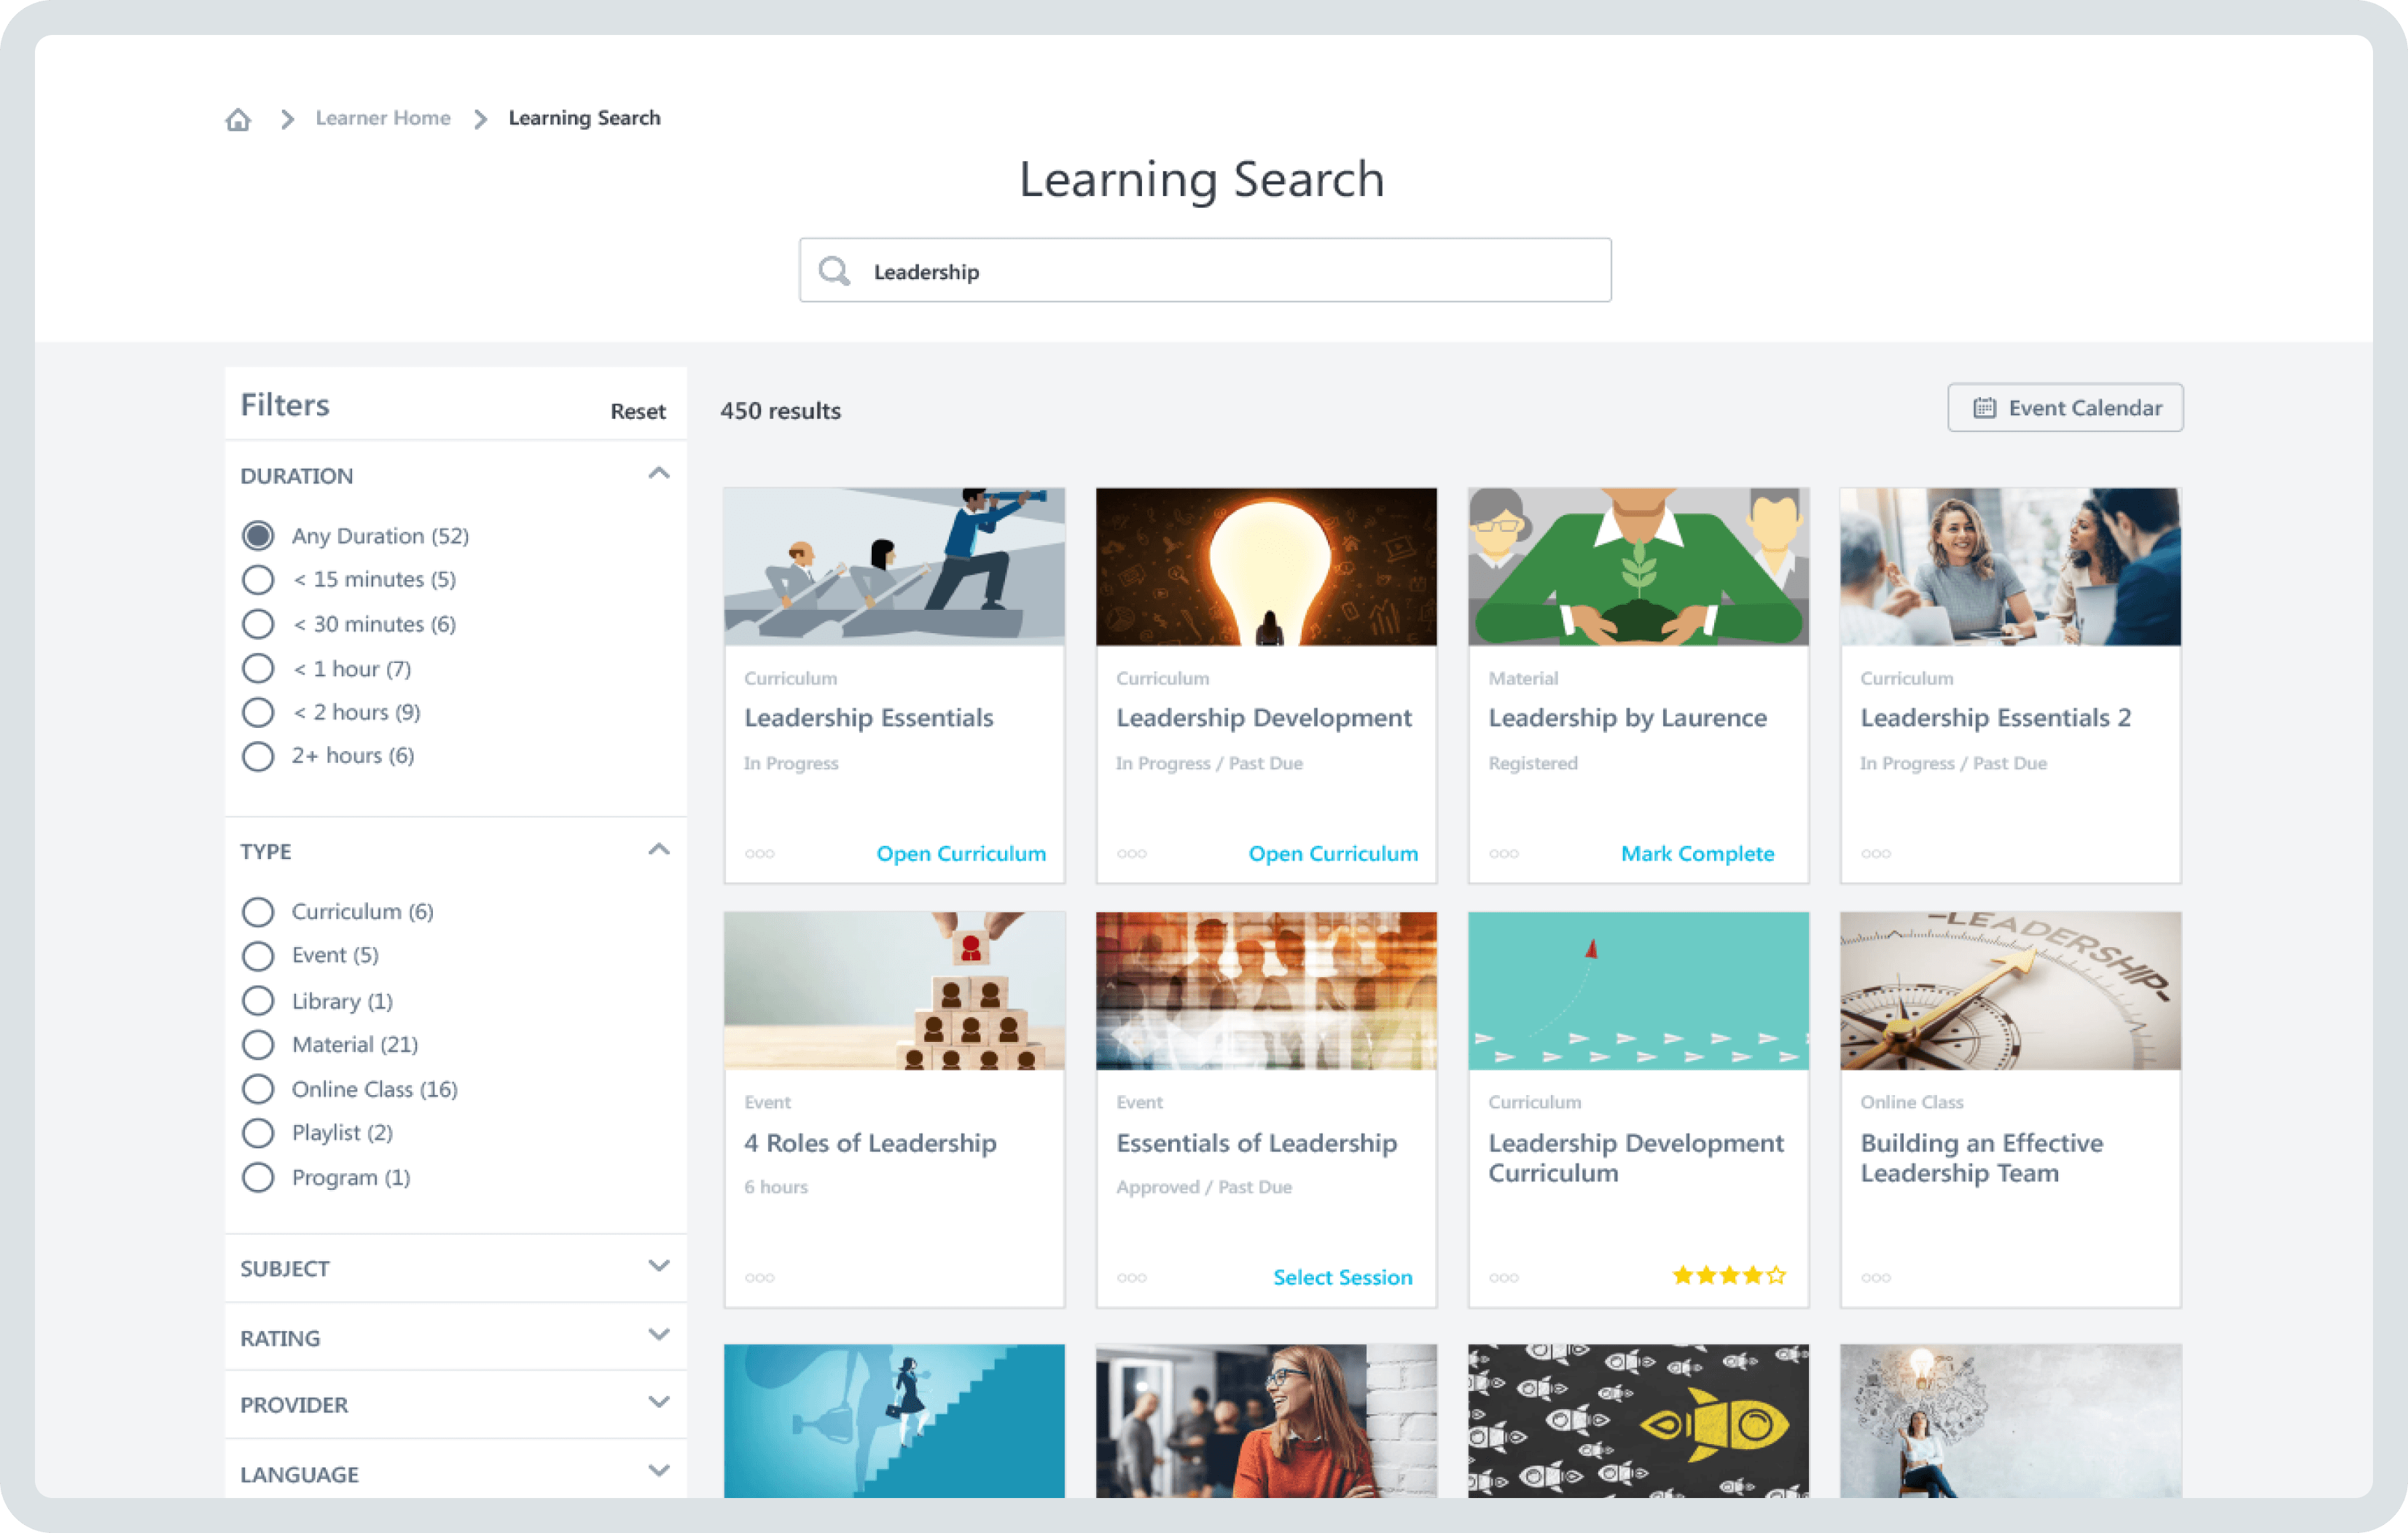2408x1533 pixels.
Task: Click the Learning Search breadcrumb item
Action: click(x=584, y=118)
